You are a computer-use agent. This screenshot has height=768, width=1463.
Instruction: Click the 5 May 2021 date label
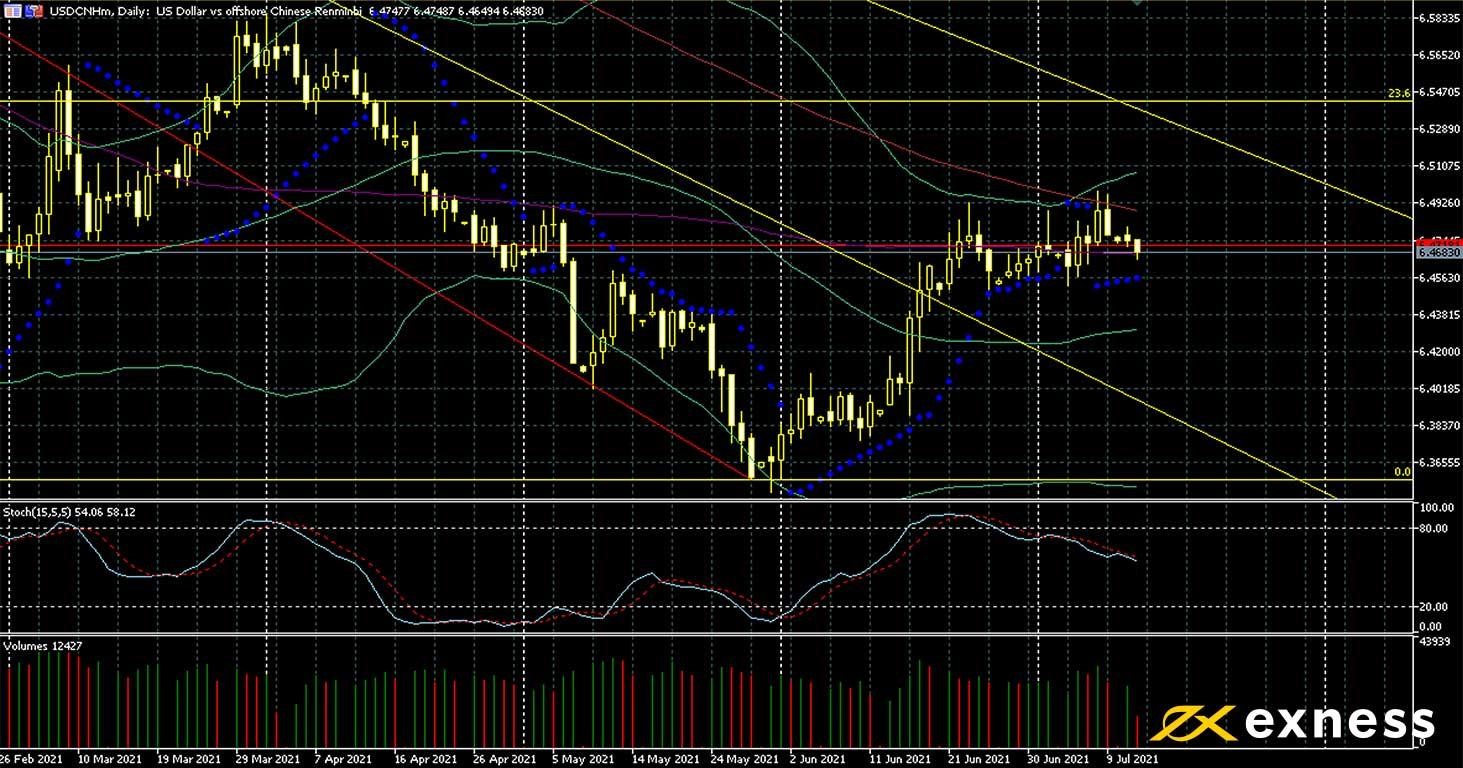[x=583, y=759]
